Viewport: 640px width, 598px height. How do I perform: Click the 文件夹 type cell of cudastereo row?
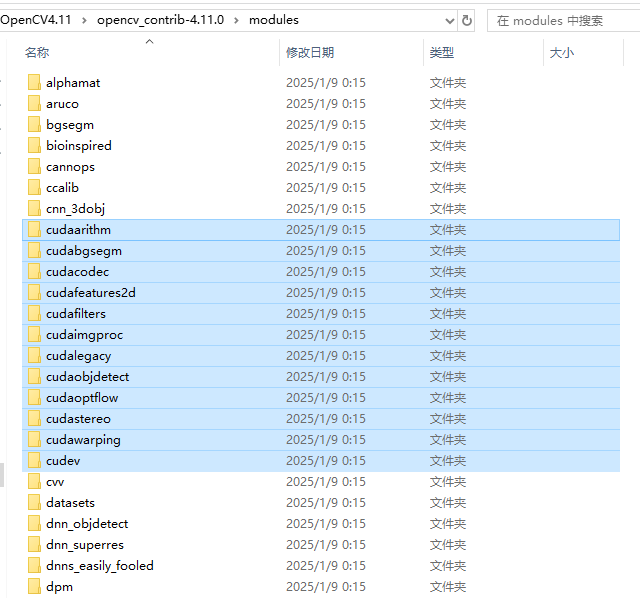448,419
